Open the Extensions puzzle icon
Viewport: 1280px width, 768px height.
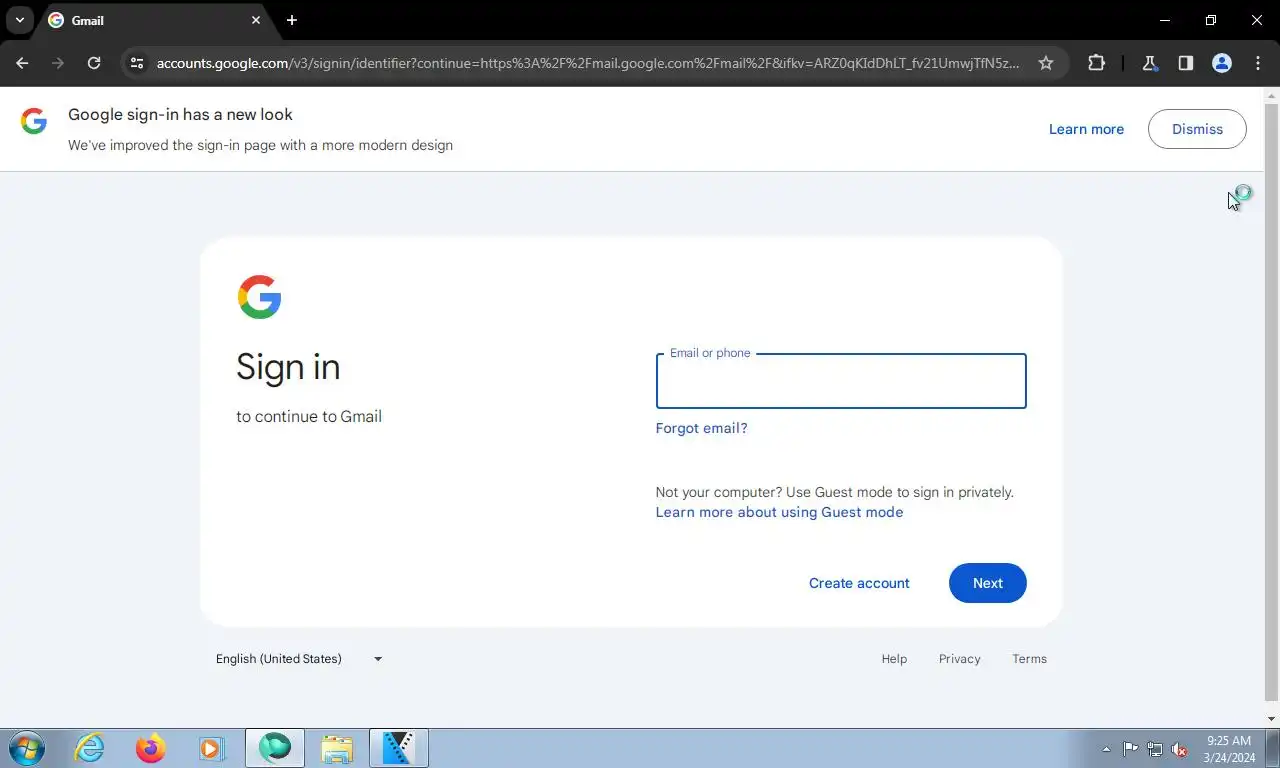coord(1096,63)
